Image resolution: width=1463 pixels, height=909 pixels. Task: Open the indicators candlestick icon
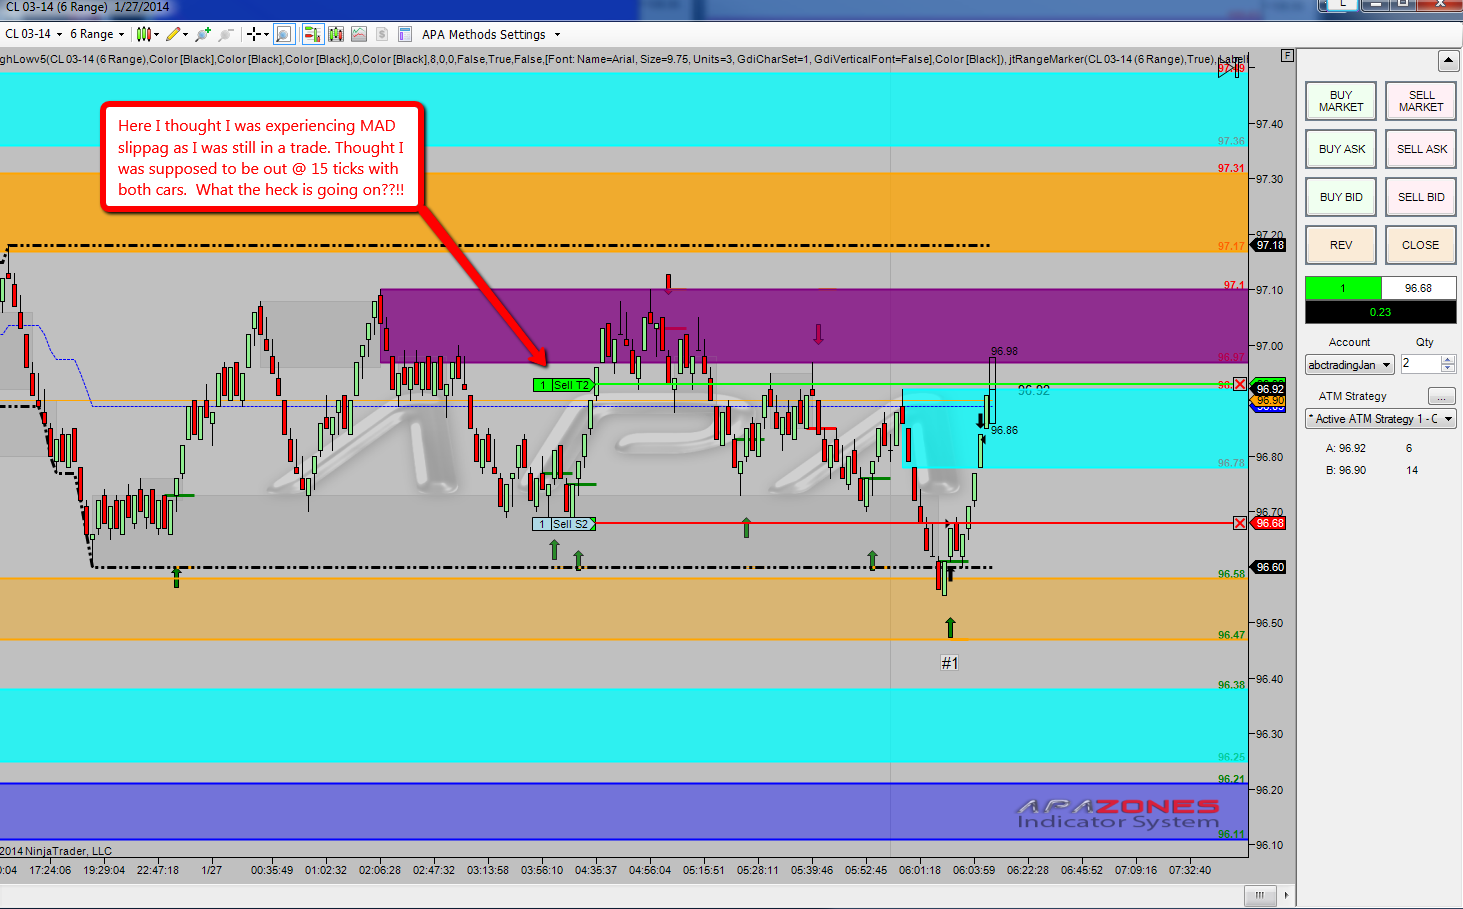336,34
